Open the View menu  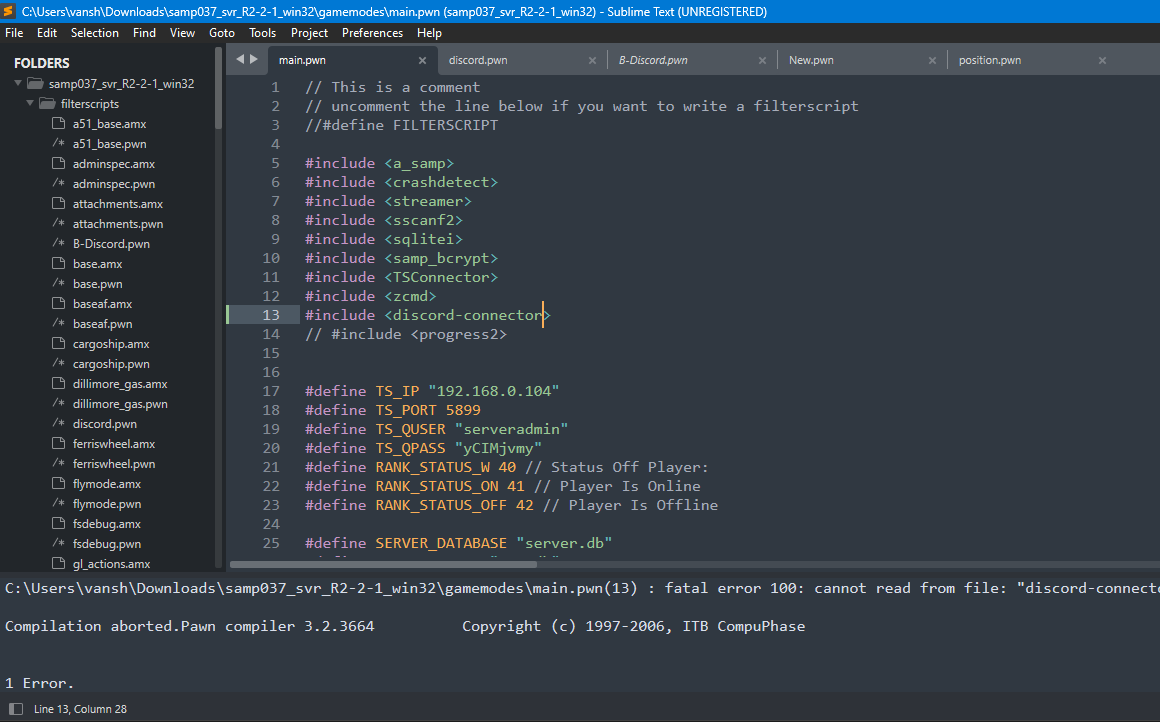point(182,33)
